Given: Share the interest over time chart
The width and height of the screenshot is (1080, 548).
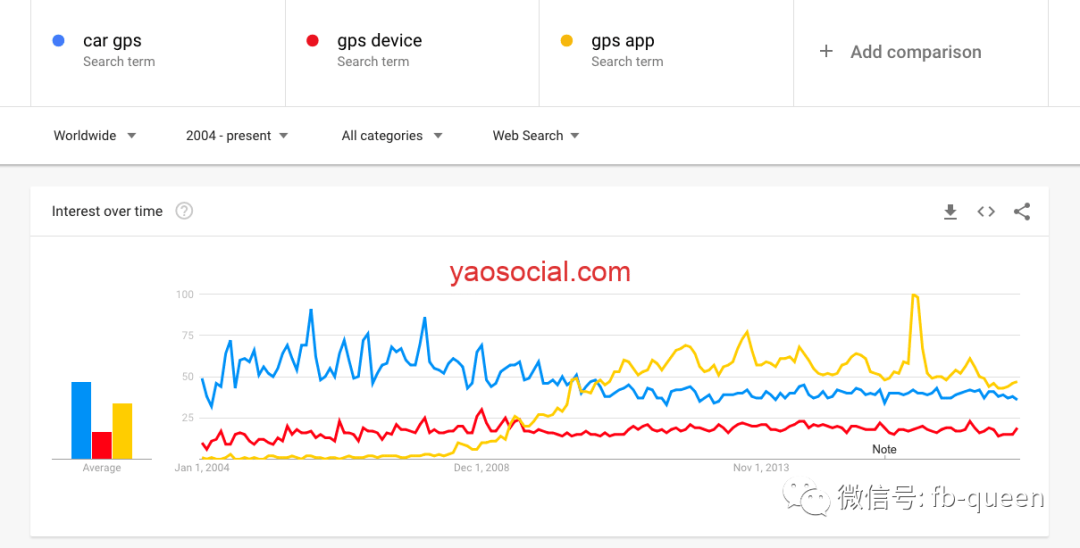Looking at the screenshot, I should (x=1021, y=211).
